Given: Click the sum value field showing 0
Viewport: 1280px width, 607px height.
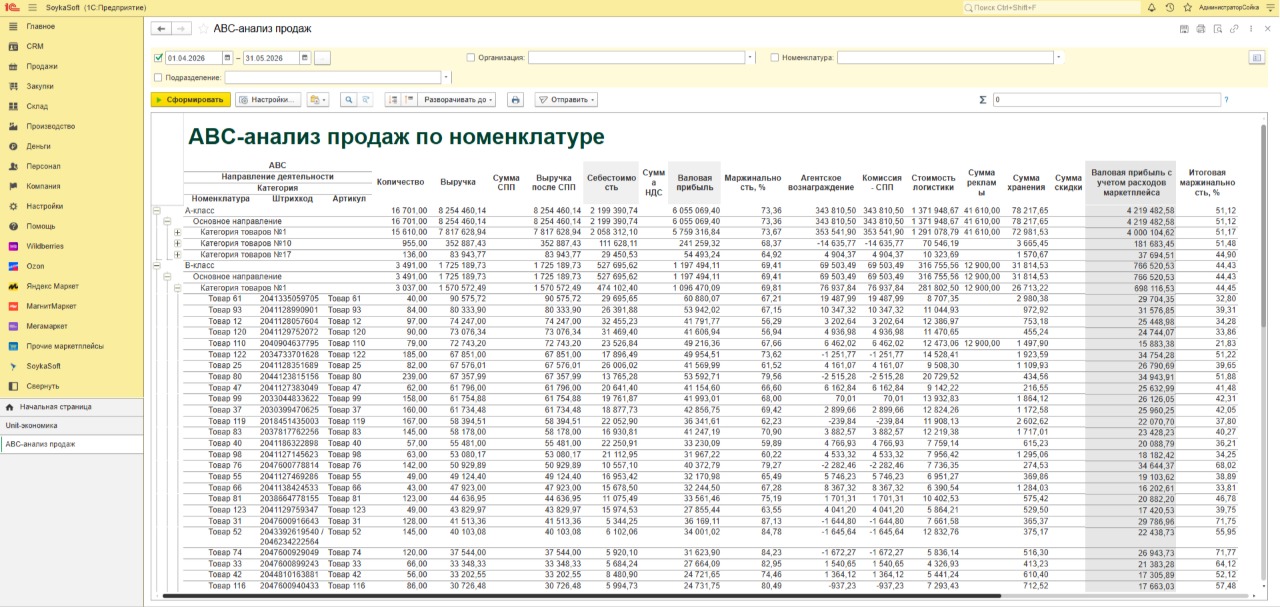Looking at the screenshot, I should point(1106,100).
